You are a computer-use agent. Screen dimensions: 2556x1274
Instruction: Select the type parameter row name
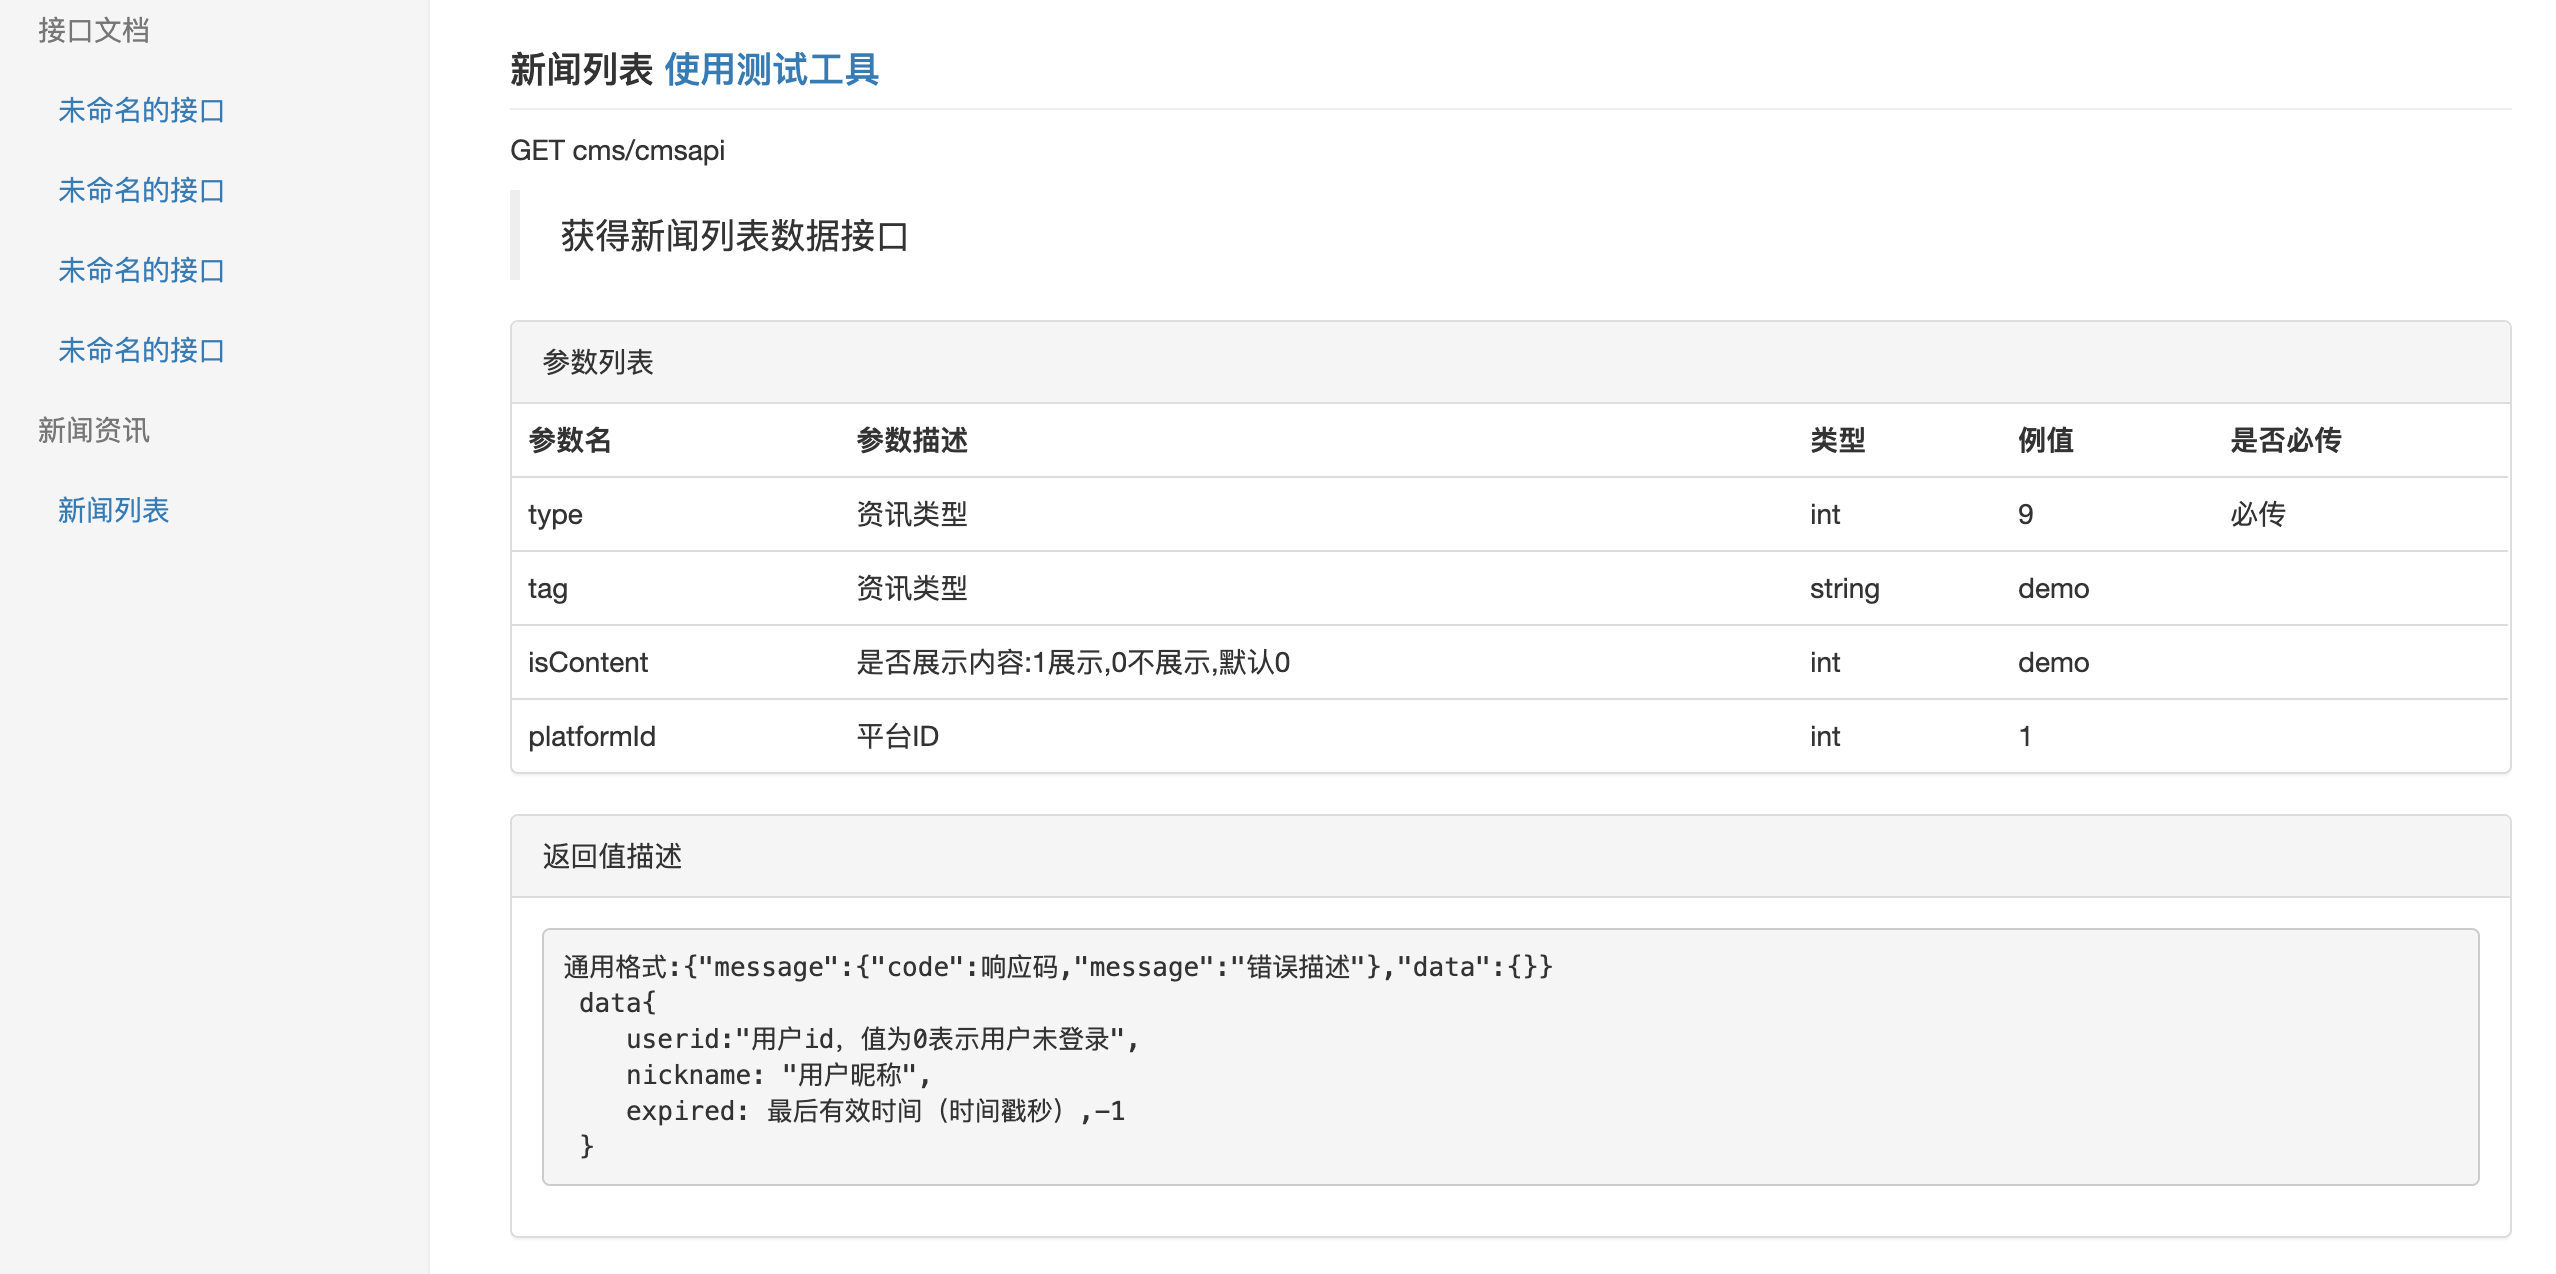555,514
